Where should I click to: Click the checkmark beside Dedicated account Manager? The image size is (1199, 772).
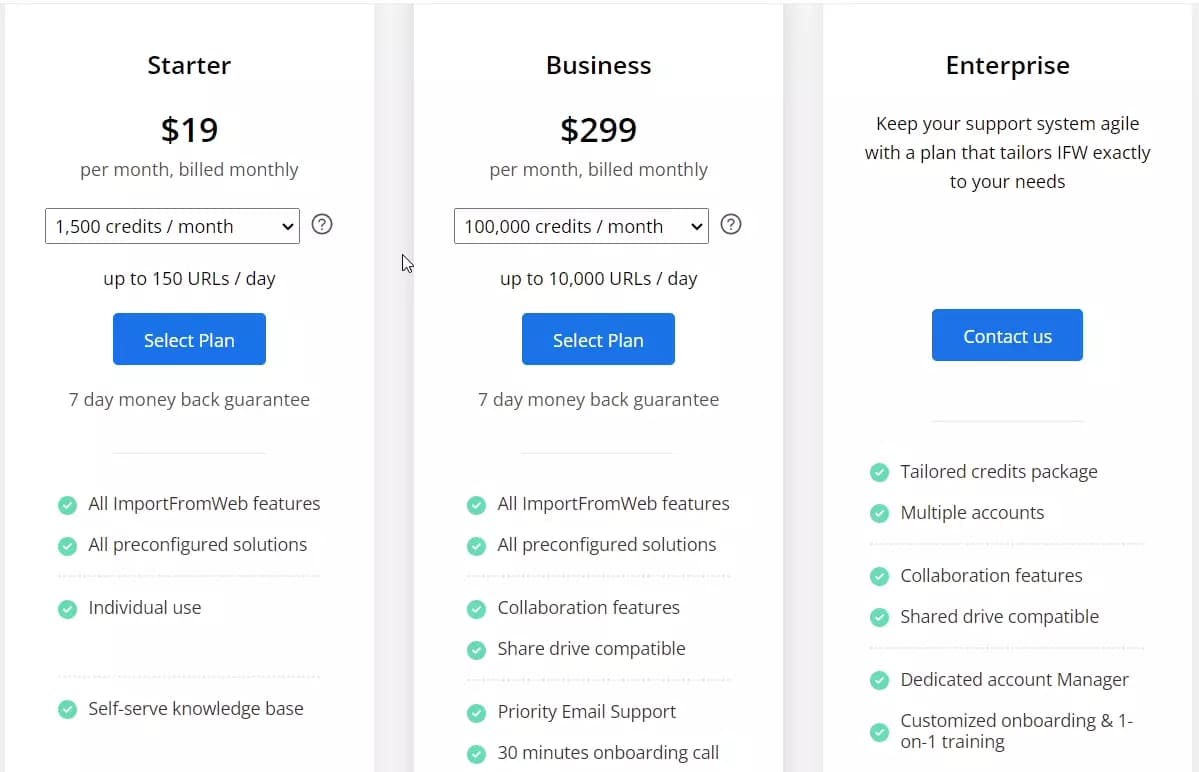click(x=879, y=681)
